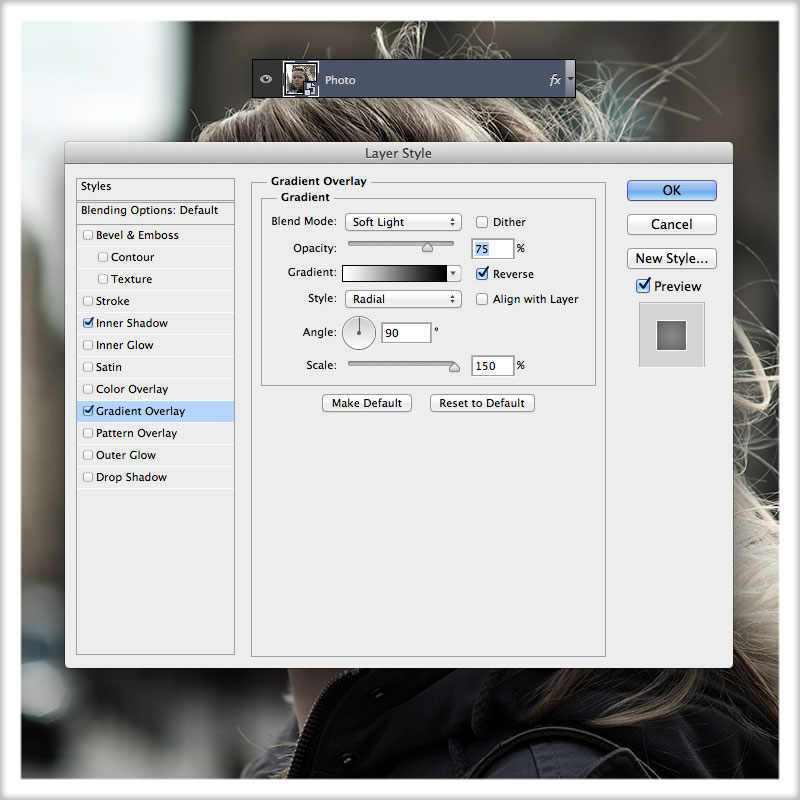Open the Style dropdown set to Radial

tap(403, 299)
